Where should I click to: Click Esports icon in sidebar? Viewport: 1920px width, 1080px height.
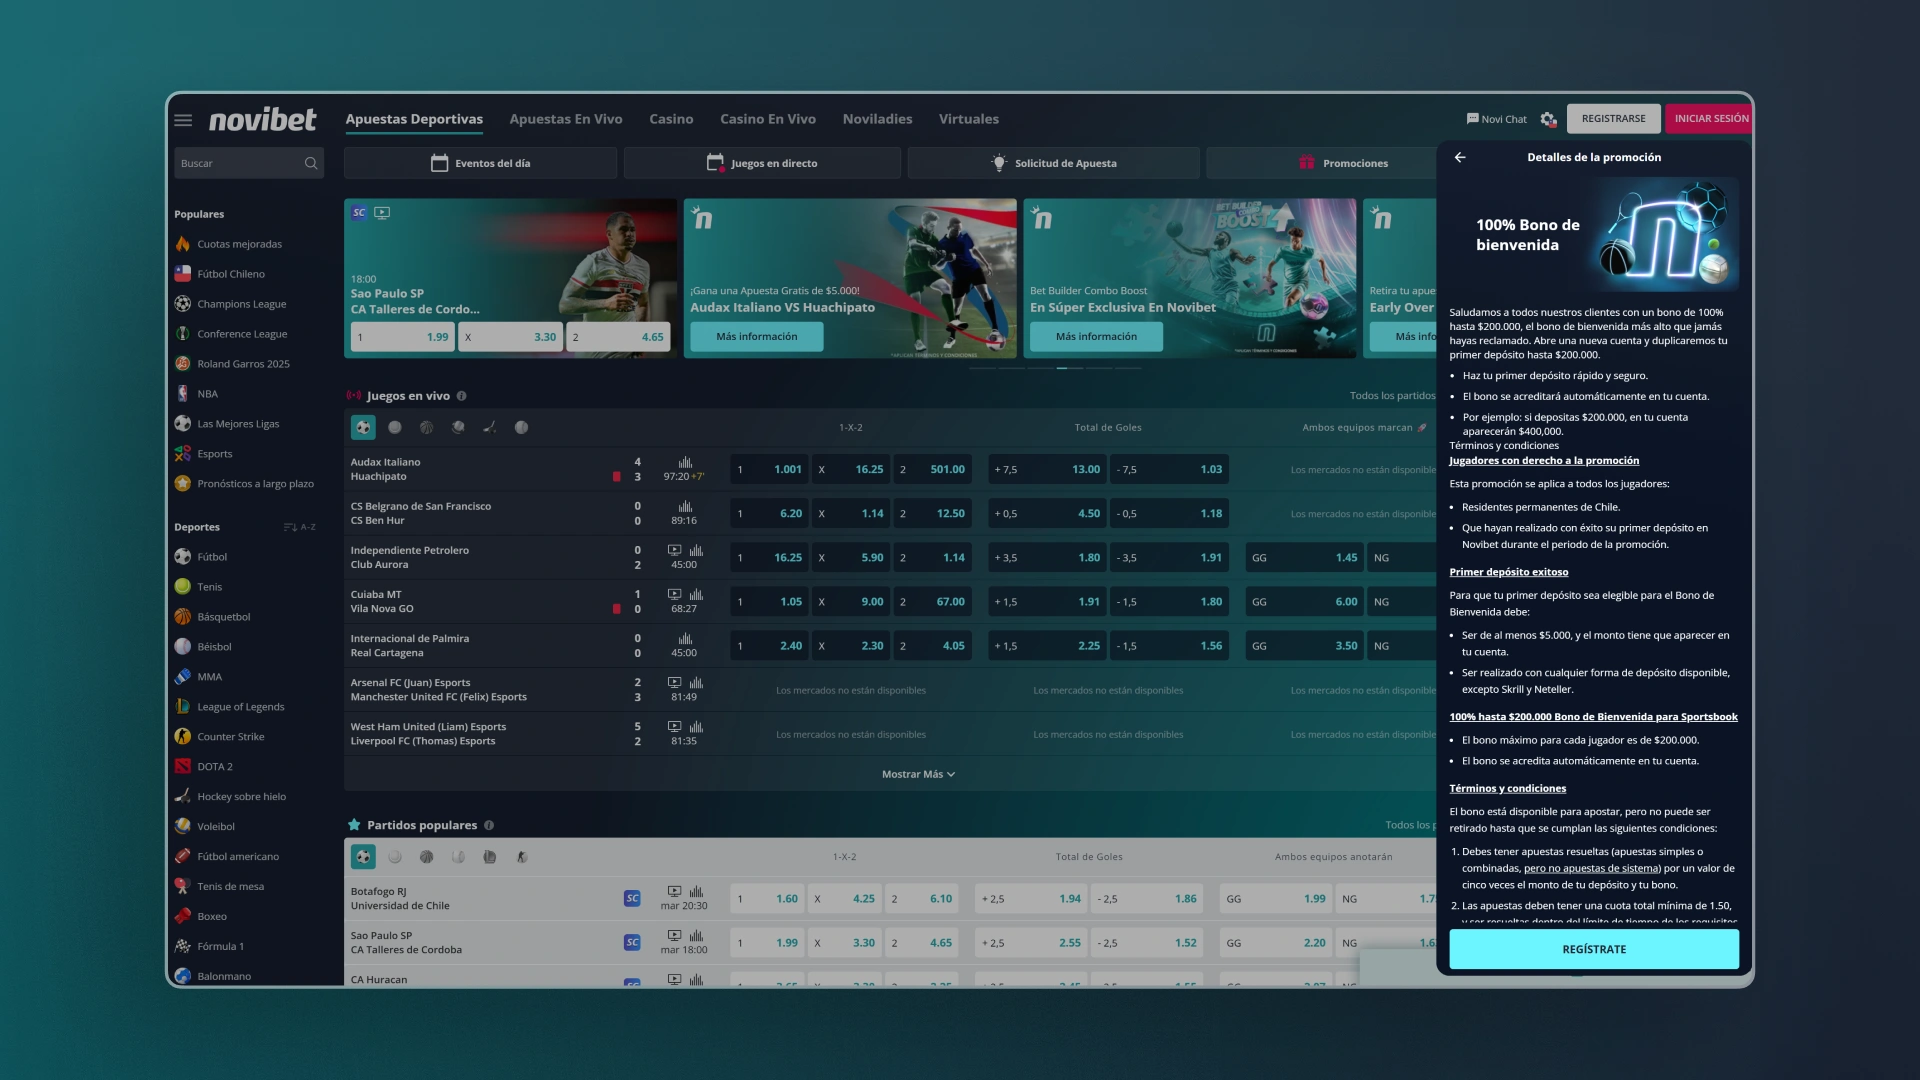point(182,454)
